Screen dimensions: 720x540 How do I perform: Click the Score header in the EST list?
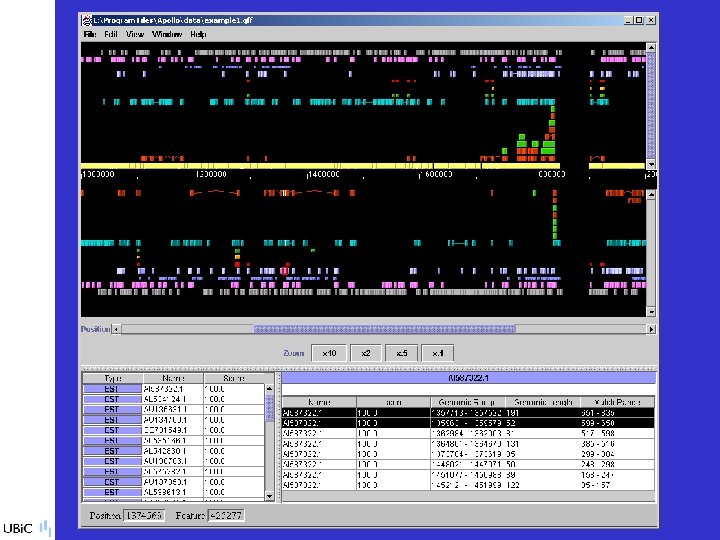[234, 378]
